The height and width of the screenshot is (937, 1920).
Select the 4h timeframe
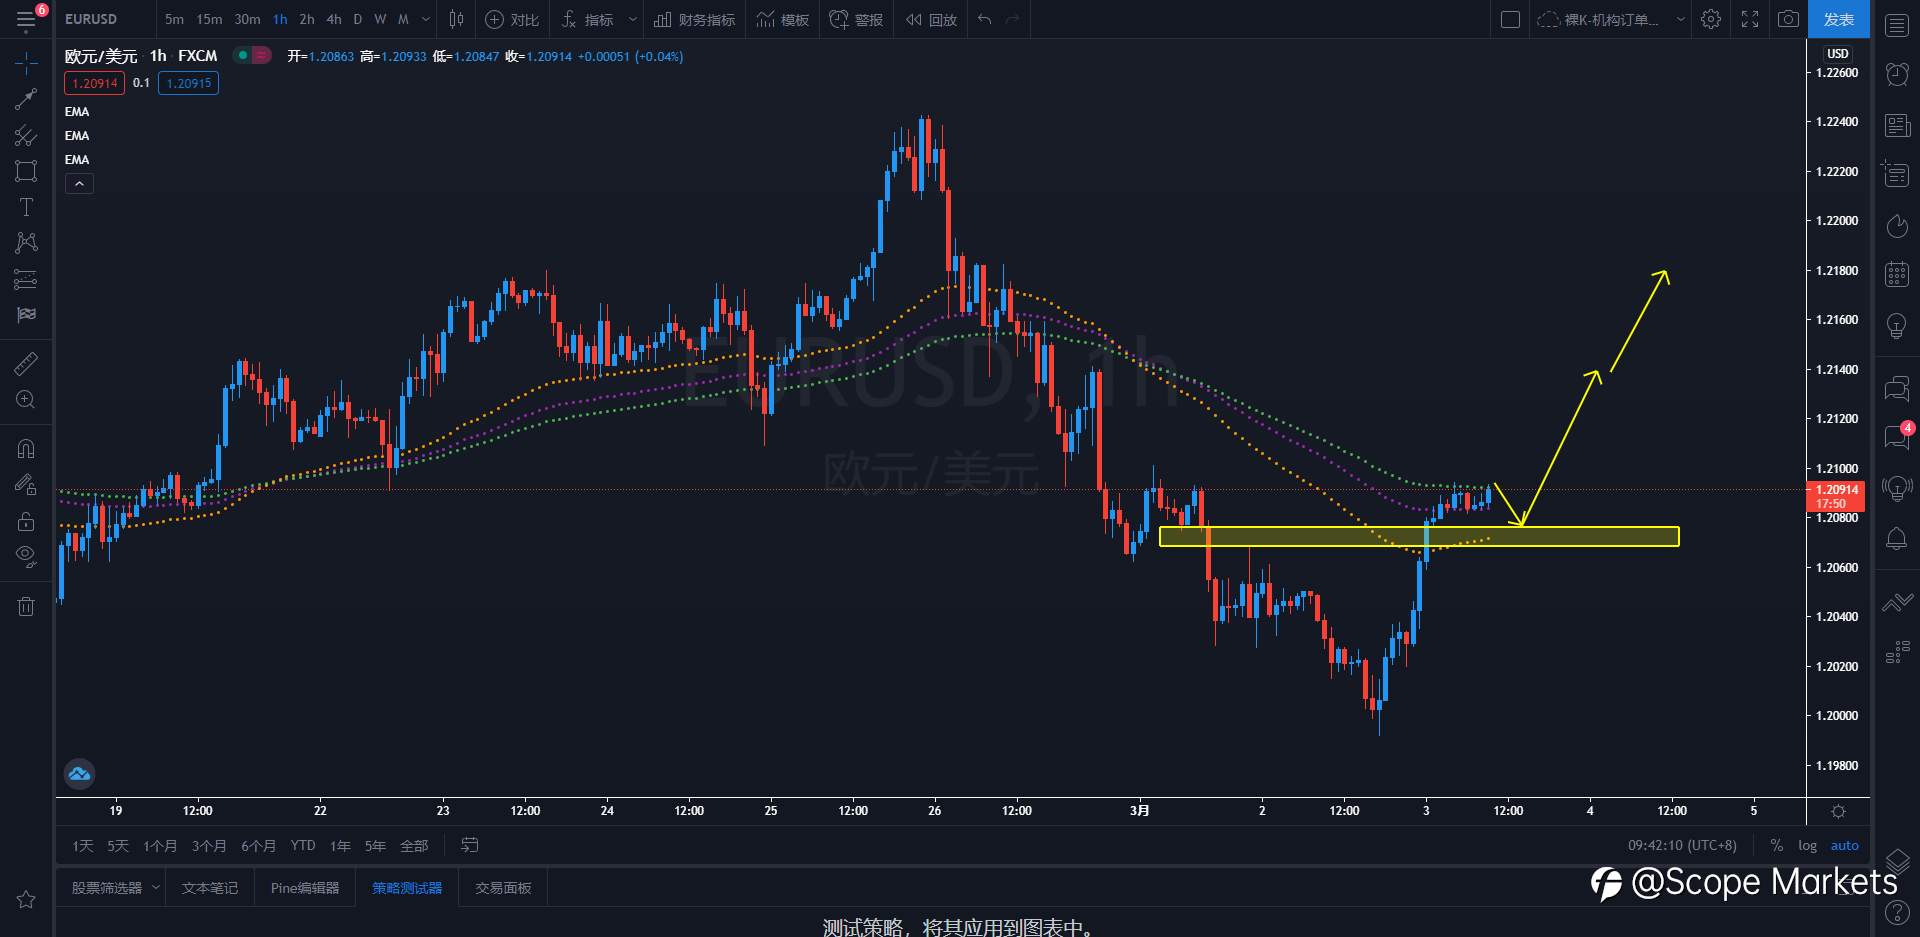(334, 19)
